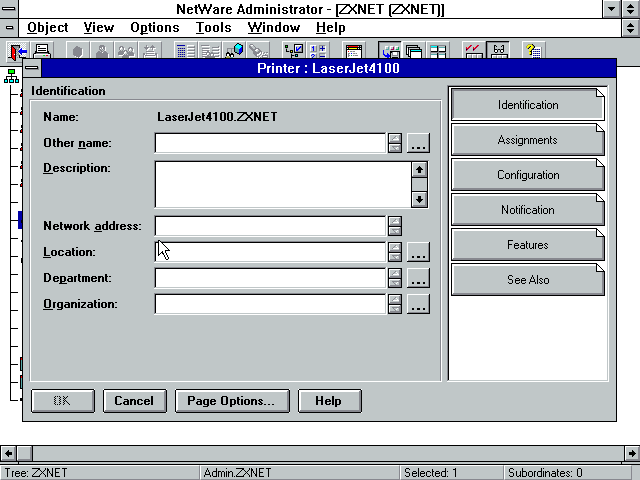Open the Printer dialog control menu box
The image size is (640, 480).
(x=32, y=68)
